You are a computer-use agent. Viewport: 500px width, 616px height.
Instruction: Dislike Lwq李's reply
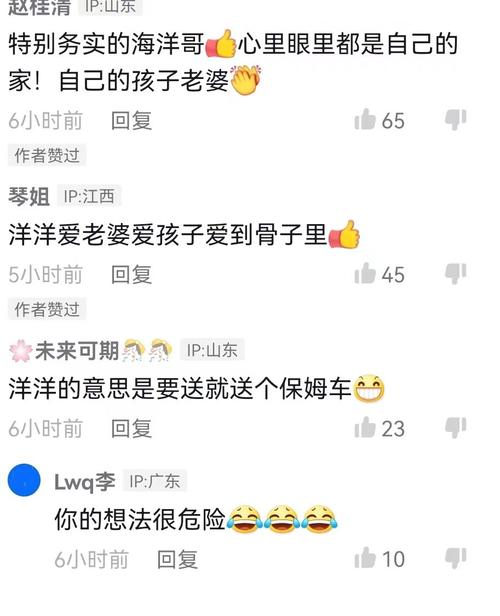[456, 558]
